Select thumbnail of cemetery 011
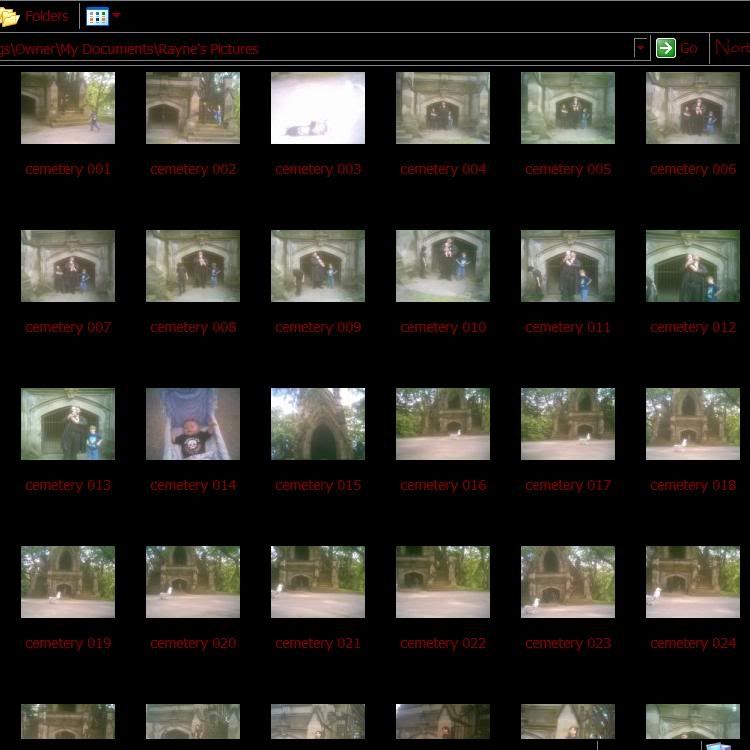The height and width of the screenshot is (750, 750). click(x=568, y=266)
